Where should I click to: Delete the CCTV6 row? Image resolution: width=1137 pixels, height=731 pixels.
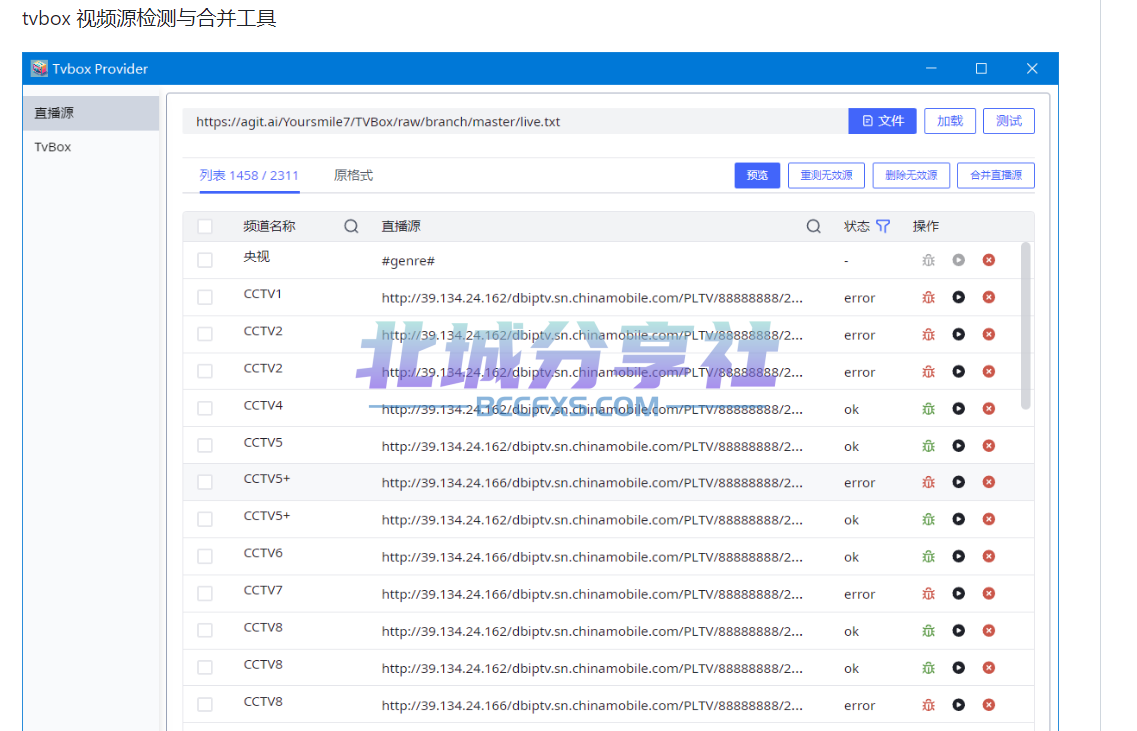[988, 557]
